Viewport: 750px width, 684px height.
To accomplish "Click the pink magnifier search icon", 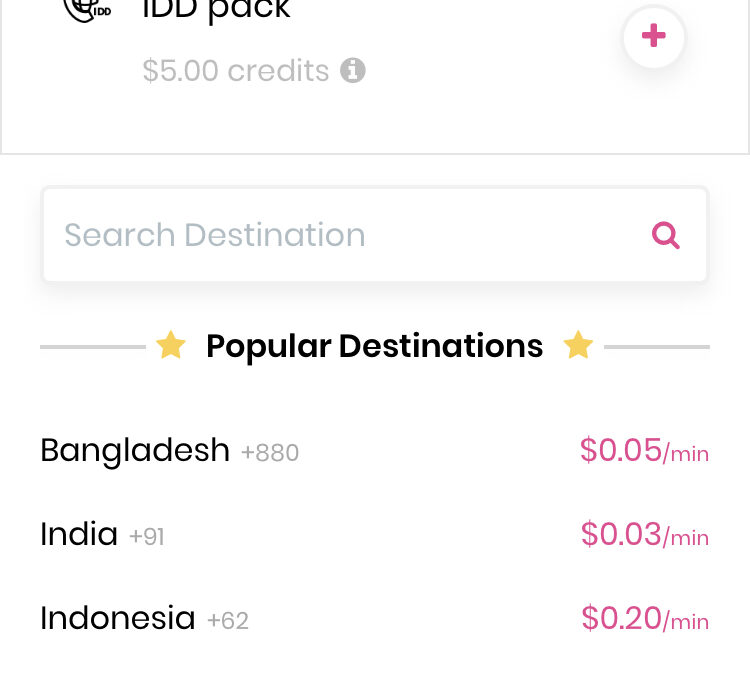I will (x=665, y=235).
